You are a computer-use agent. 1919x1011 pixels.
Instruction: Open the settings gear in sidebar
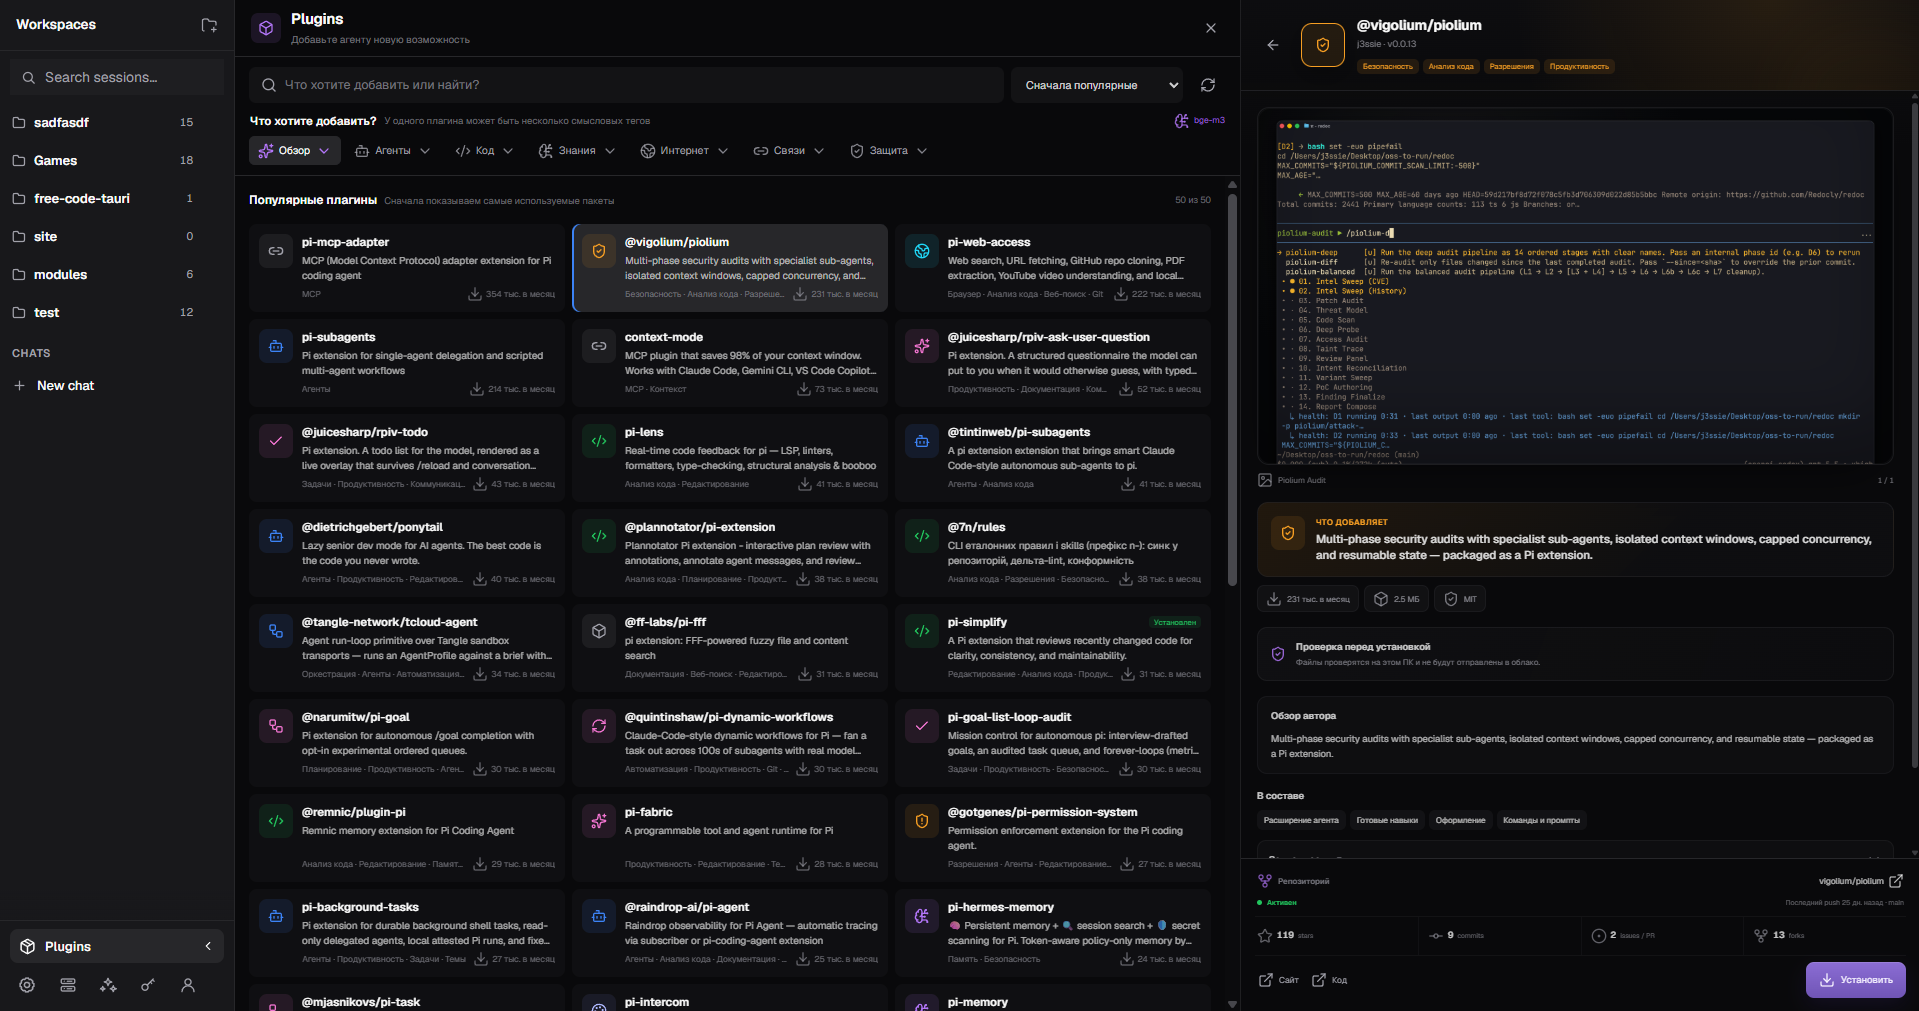[x=27, y=985]
